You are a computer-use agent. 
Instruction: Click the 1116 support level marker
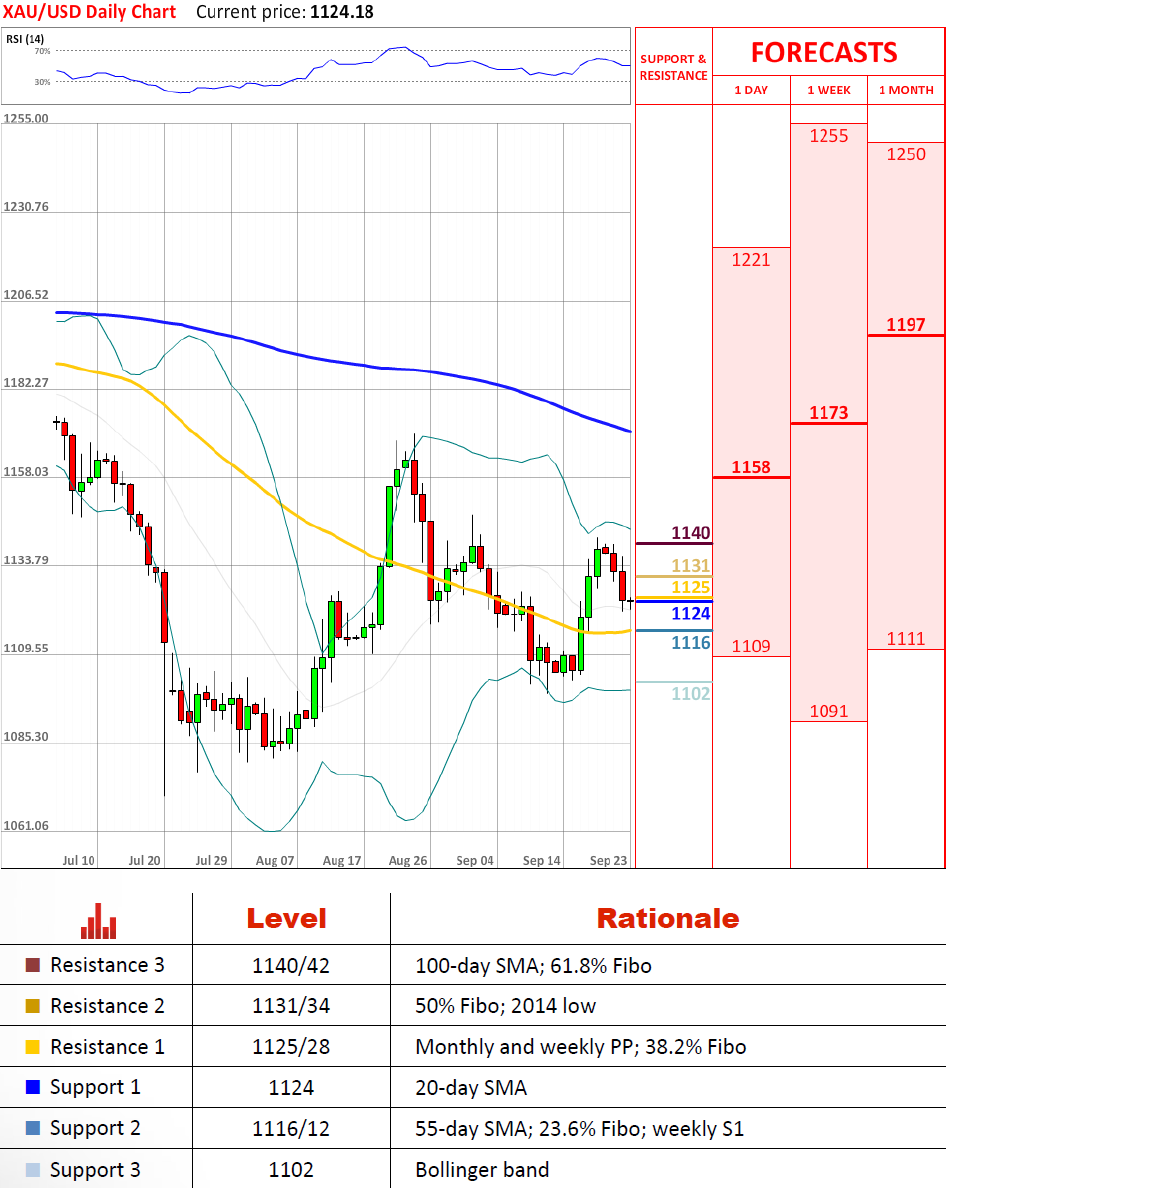point(690,643)
